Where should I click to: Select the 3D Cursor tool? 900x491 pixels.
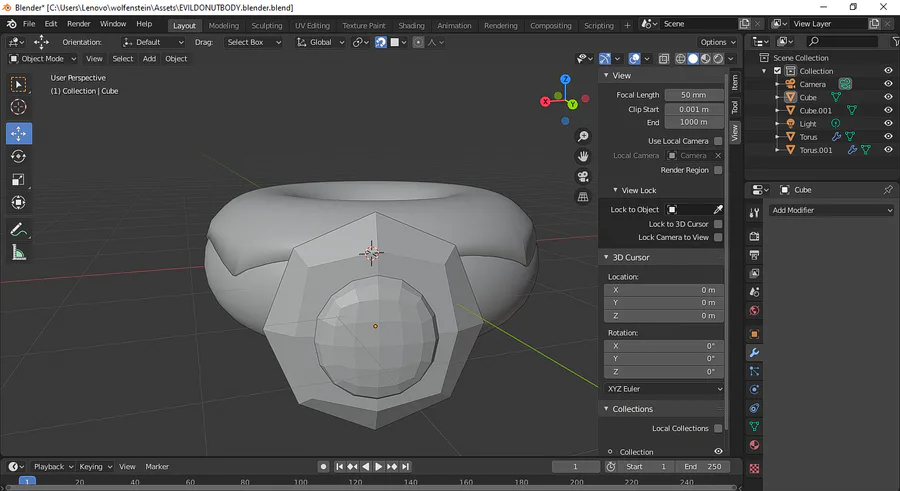pyautogui.click(x=18, y=107)
